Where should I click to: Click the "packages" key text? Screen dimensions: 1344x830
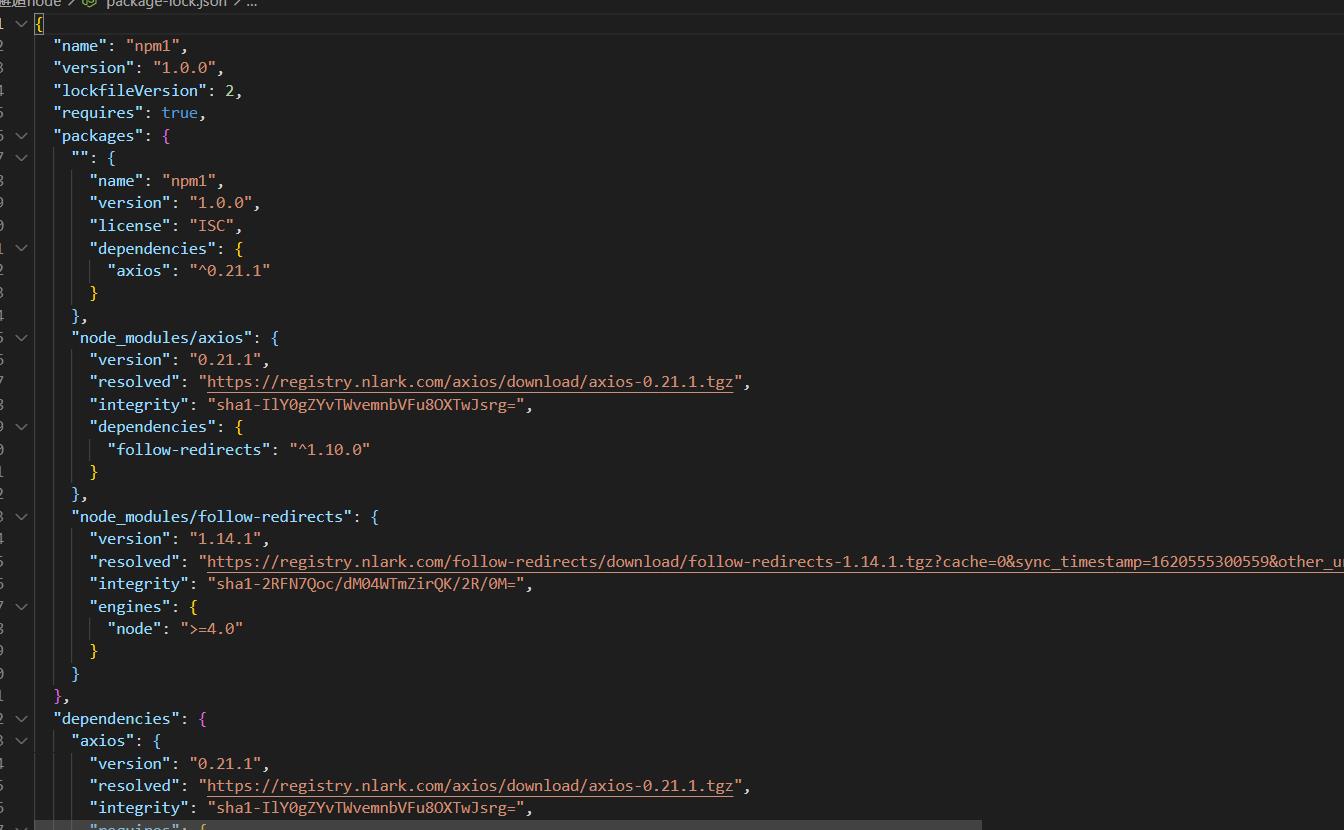pos(98,135)
